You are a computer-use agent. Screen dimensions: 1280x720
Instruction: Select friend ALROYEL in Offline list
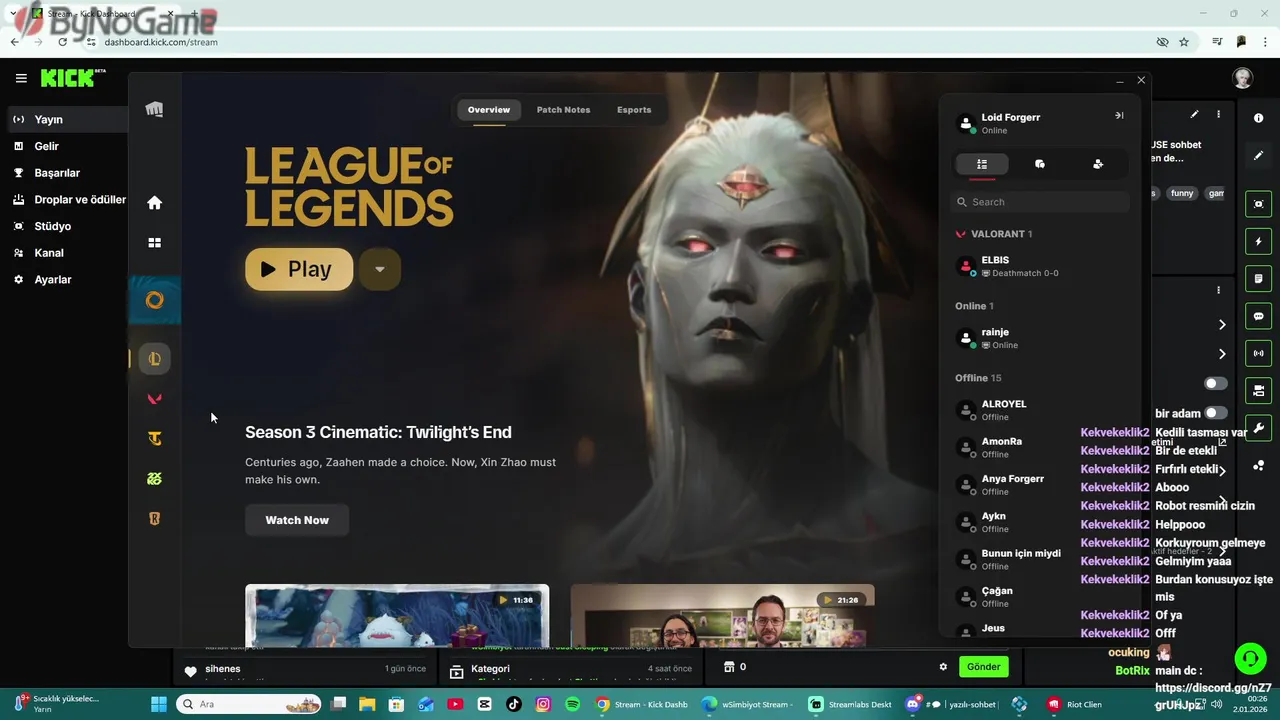1040,410
